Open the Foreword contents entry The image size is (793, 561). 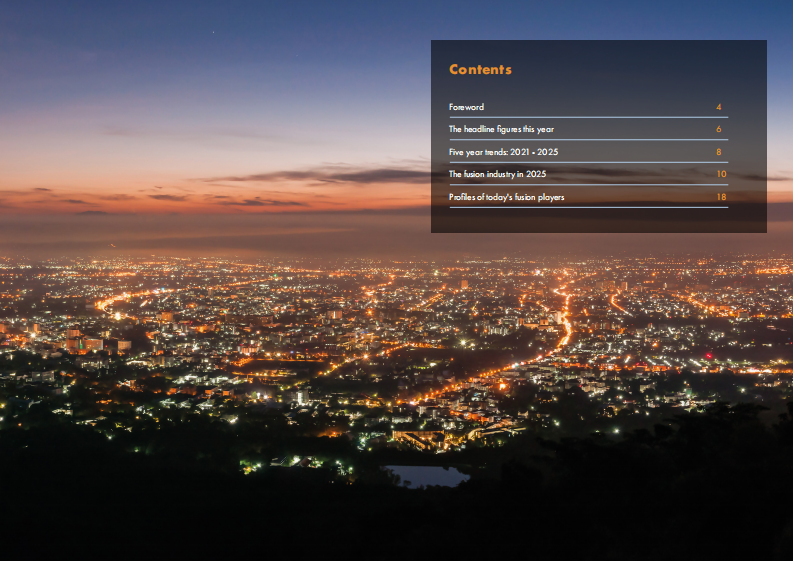467,107
